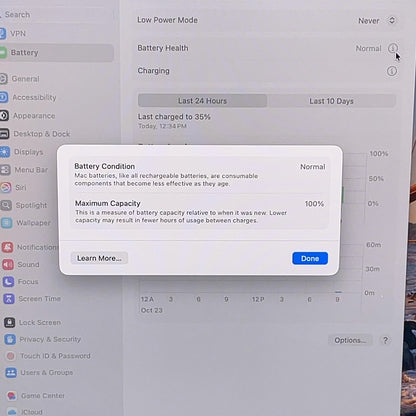
Task: Click the Siri sidebar icon
Action: [6, 188]
